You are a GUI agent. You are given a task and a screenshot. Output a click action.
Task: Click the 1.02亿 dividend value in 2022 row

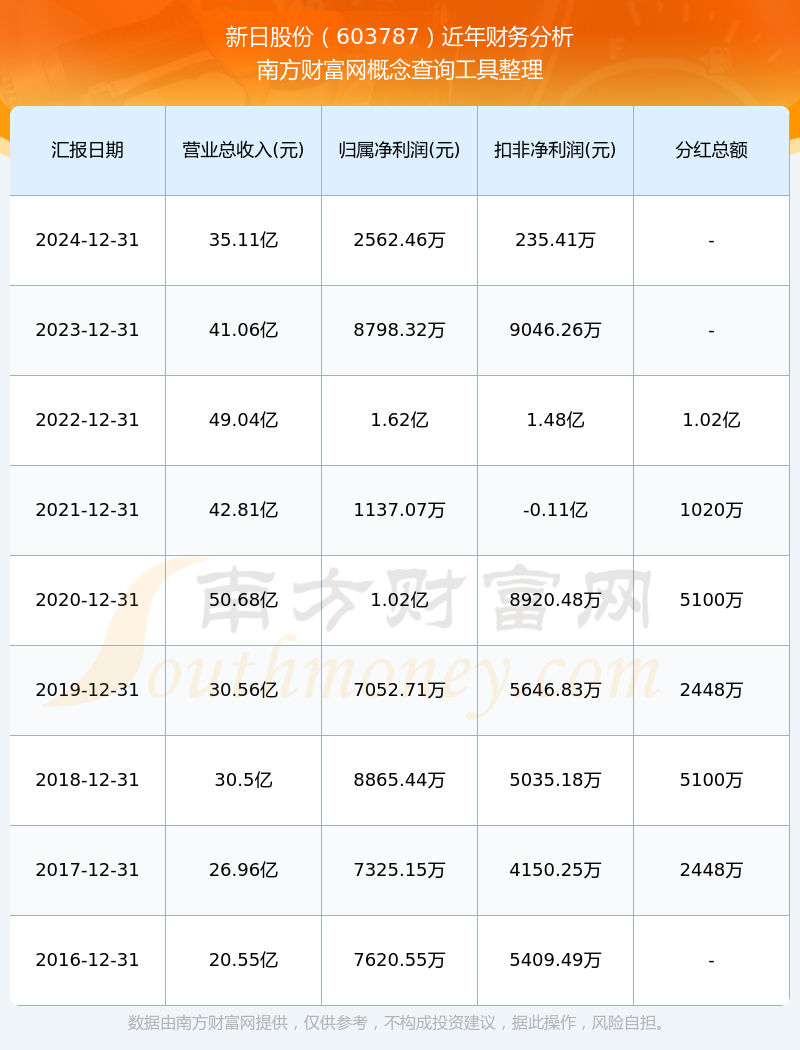(712, 420)
